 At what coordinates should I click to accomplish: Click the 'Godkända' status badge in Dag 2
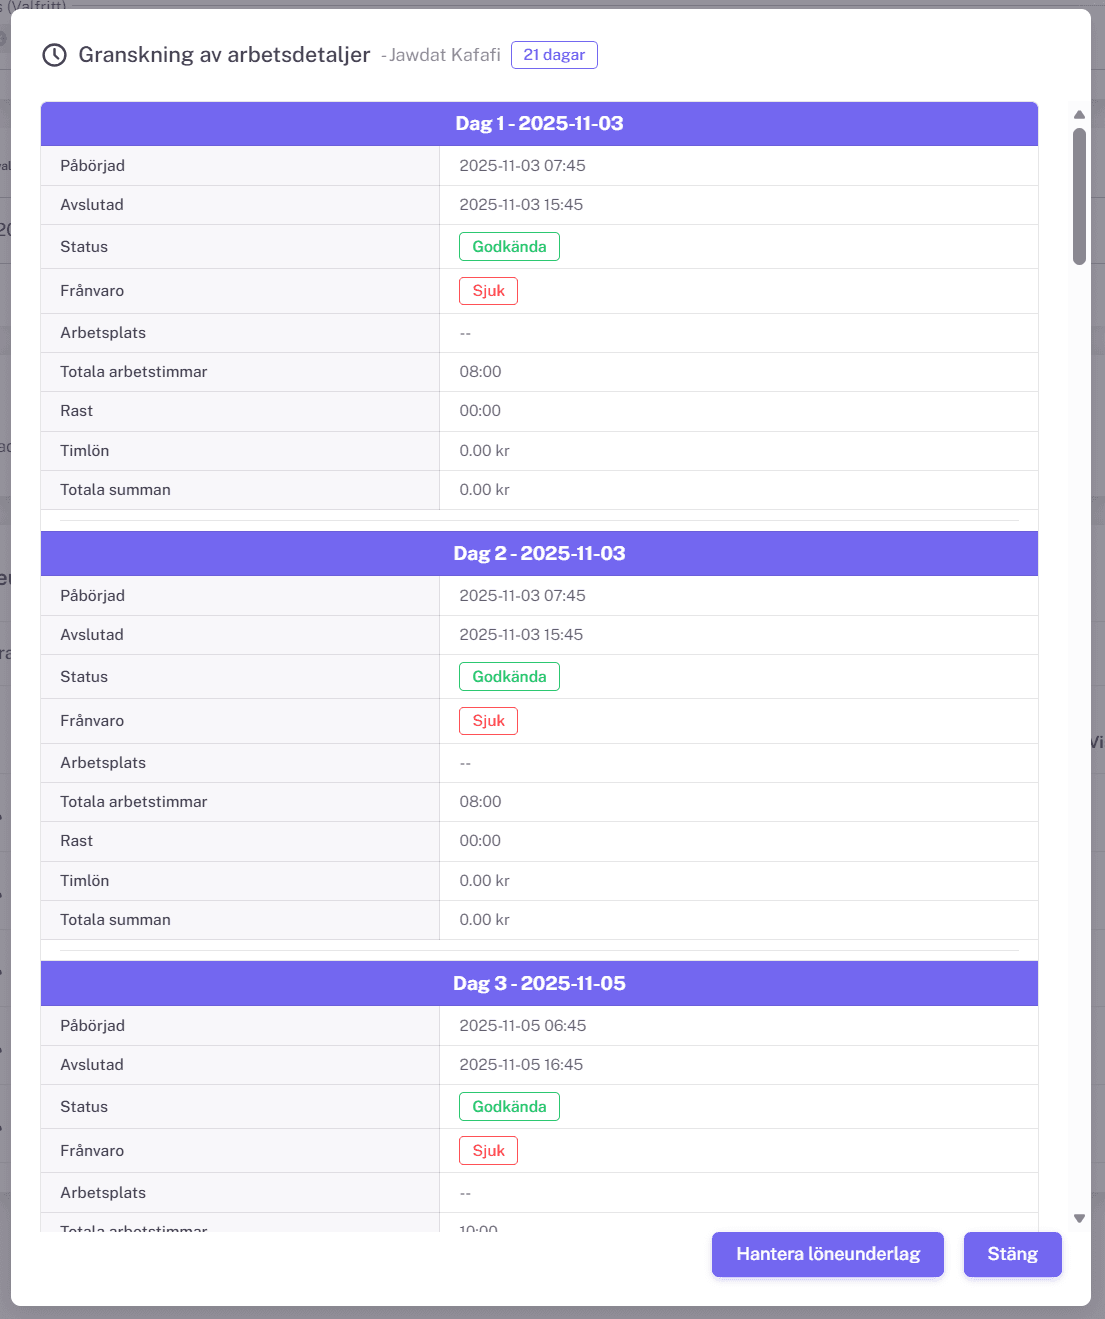[x=509, y=677]
